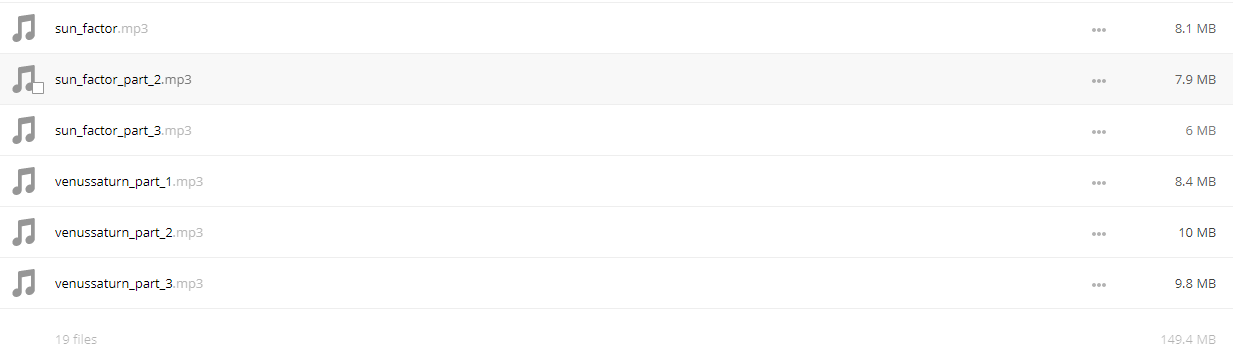Open the file sun_factor_part_2.mp3
This screenshot has width=1233, height=364.
[x=123, y=79]
